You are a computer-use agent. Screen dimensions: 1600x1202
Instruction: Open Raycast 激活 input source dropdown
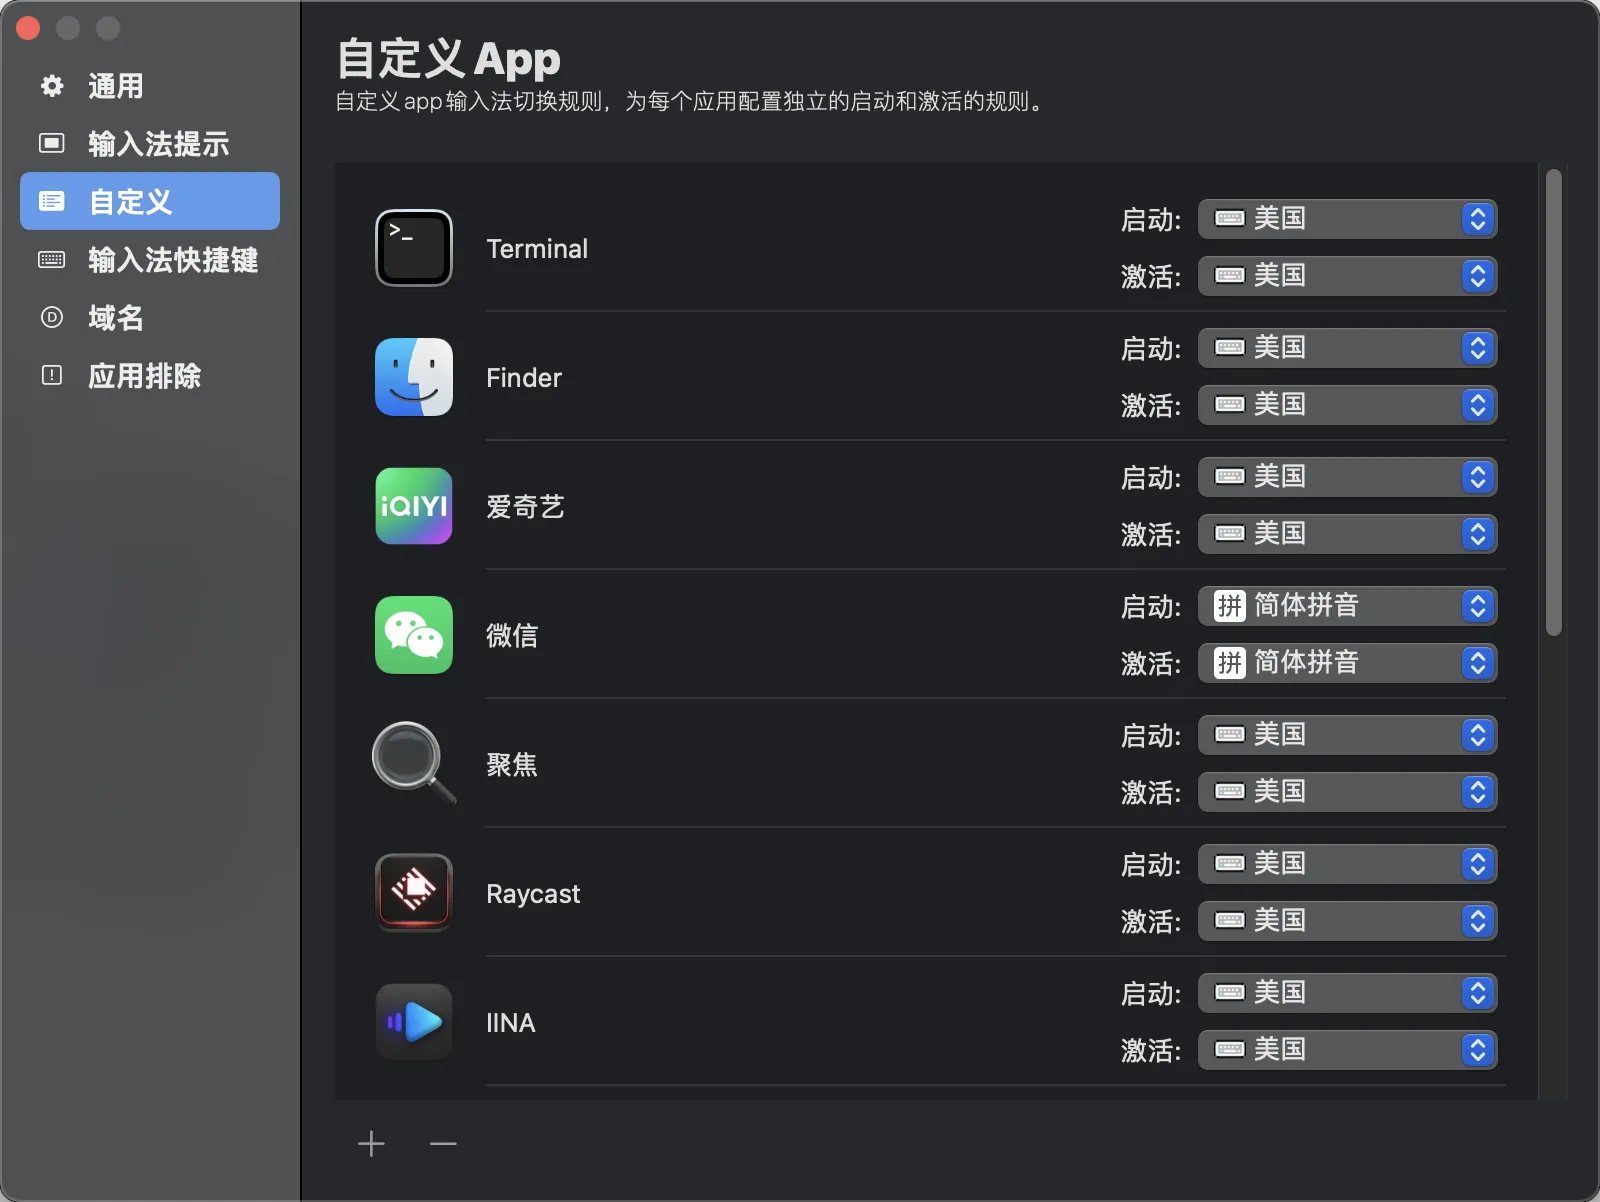tap(1346, 921)
